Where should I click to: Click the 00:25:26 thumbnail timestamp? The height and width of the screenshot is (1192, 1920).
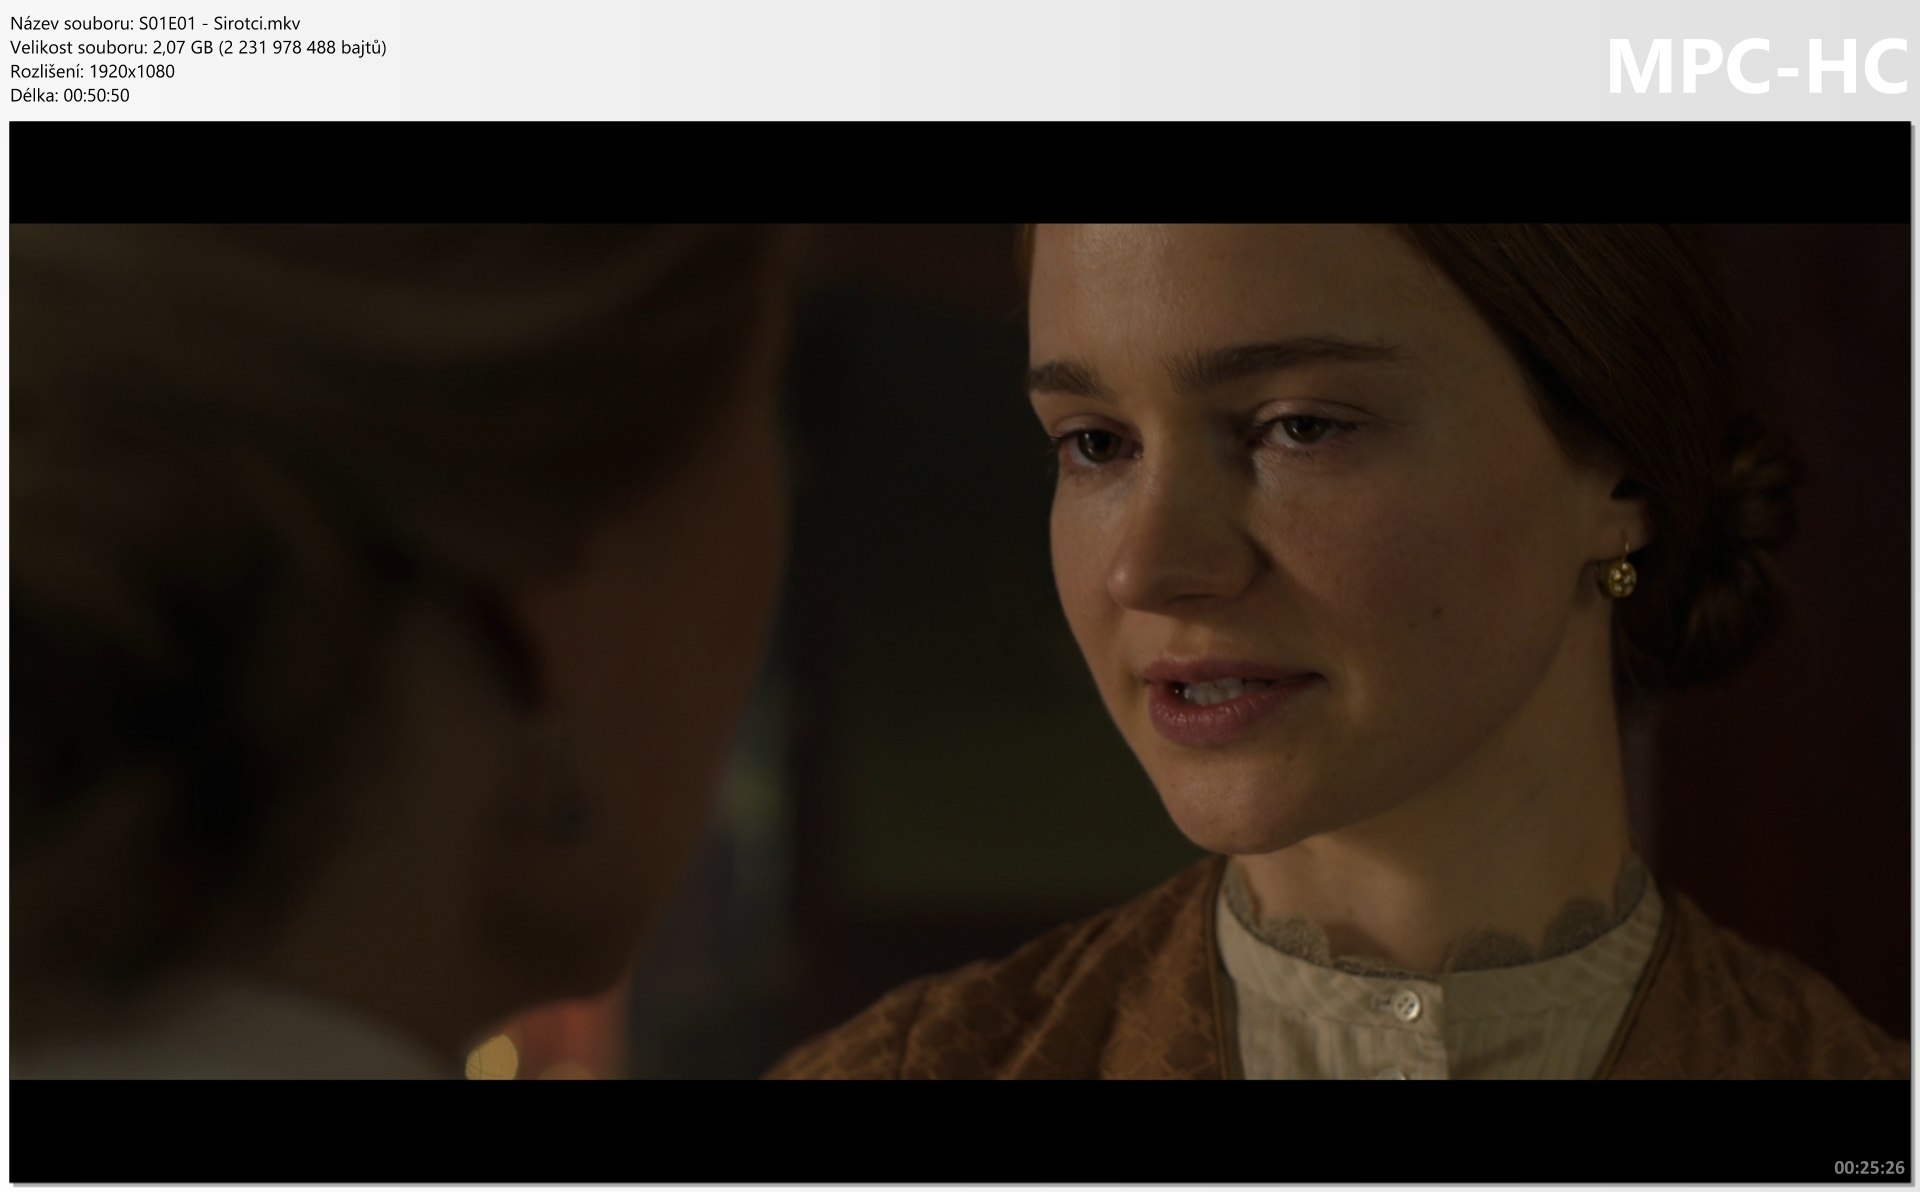[x=1868, y=1167]
